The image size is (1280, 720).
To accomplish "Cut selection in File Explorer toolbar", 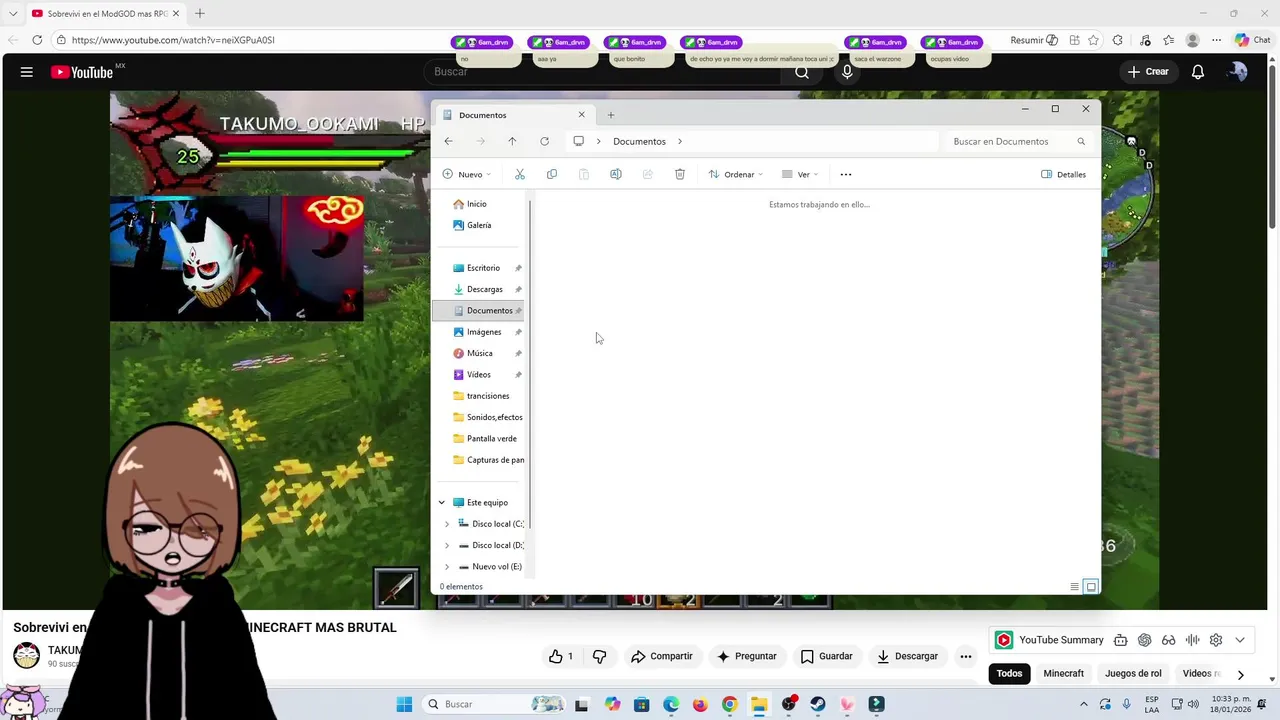I will 520,174.
